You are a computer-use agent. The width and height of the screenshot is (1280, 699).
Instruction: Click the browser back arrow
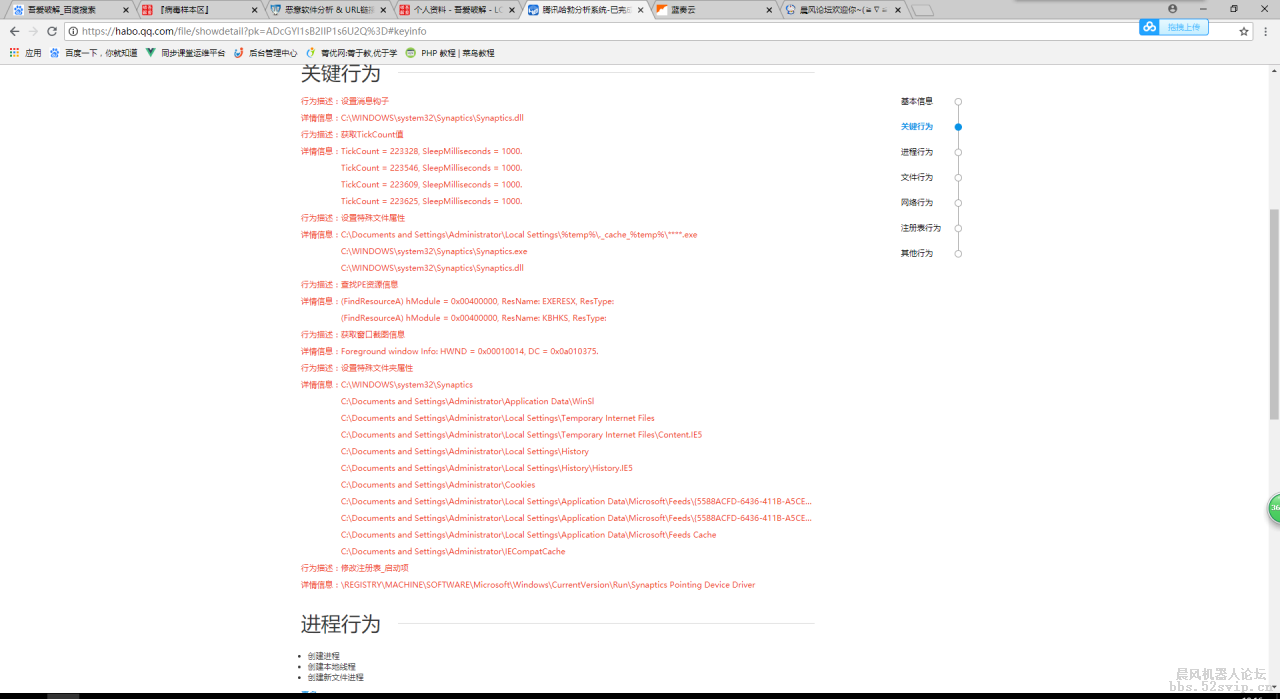pos(14,31)
